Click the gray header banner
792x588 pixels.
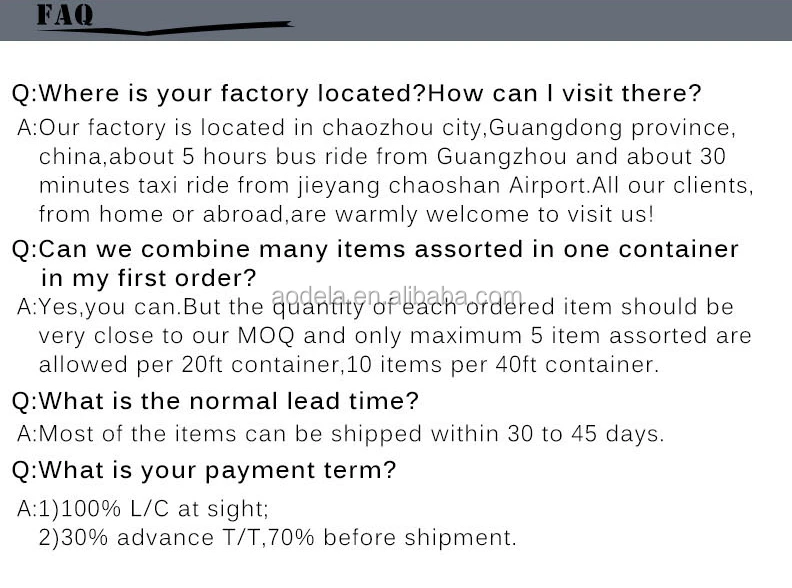click(x=396, y=20)
